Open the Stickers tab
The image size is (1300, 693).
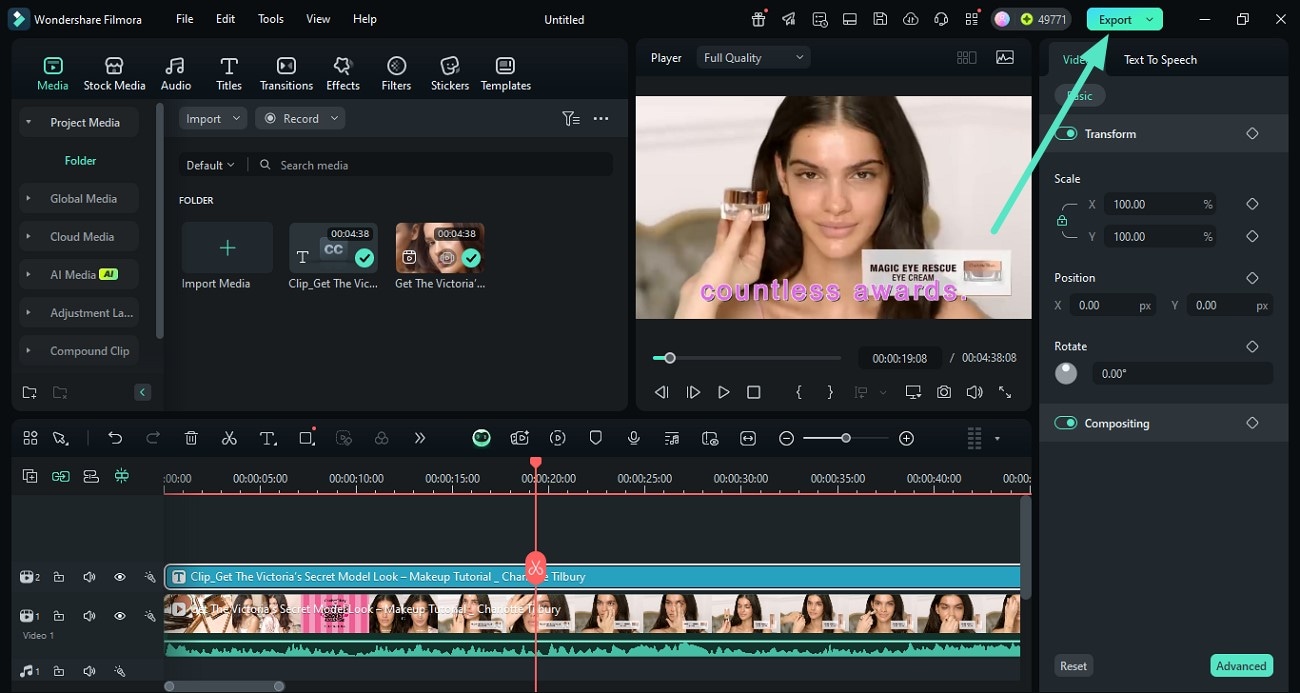point(450,74)
